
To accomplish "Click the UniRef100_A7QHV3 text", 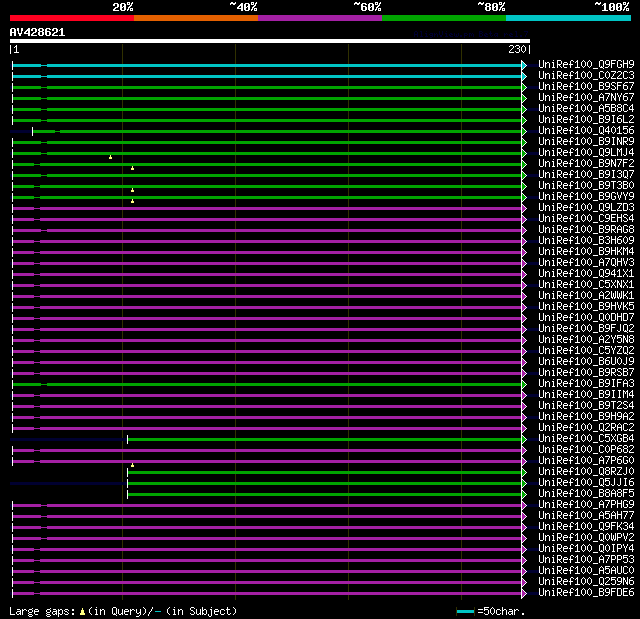I will 586,263.
